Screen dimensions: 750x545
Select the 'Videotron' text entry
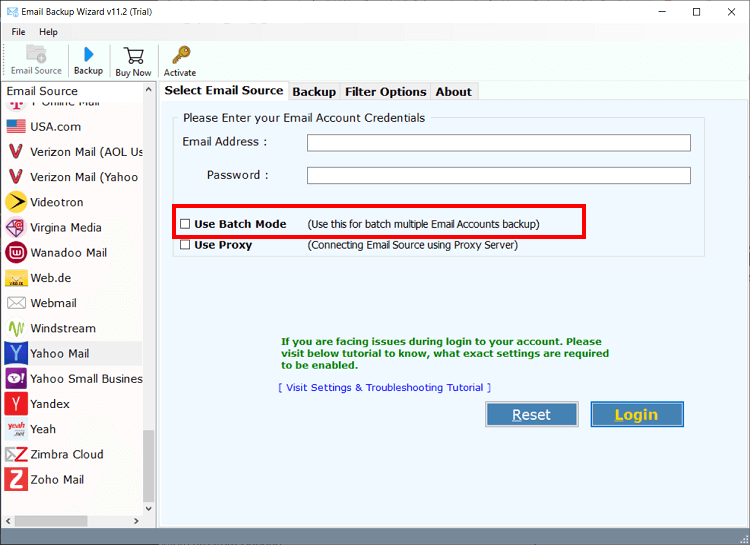click(x=56, y=202)
